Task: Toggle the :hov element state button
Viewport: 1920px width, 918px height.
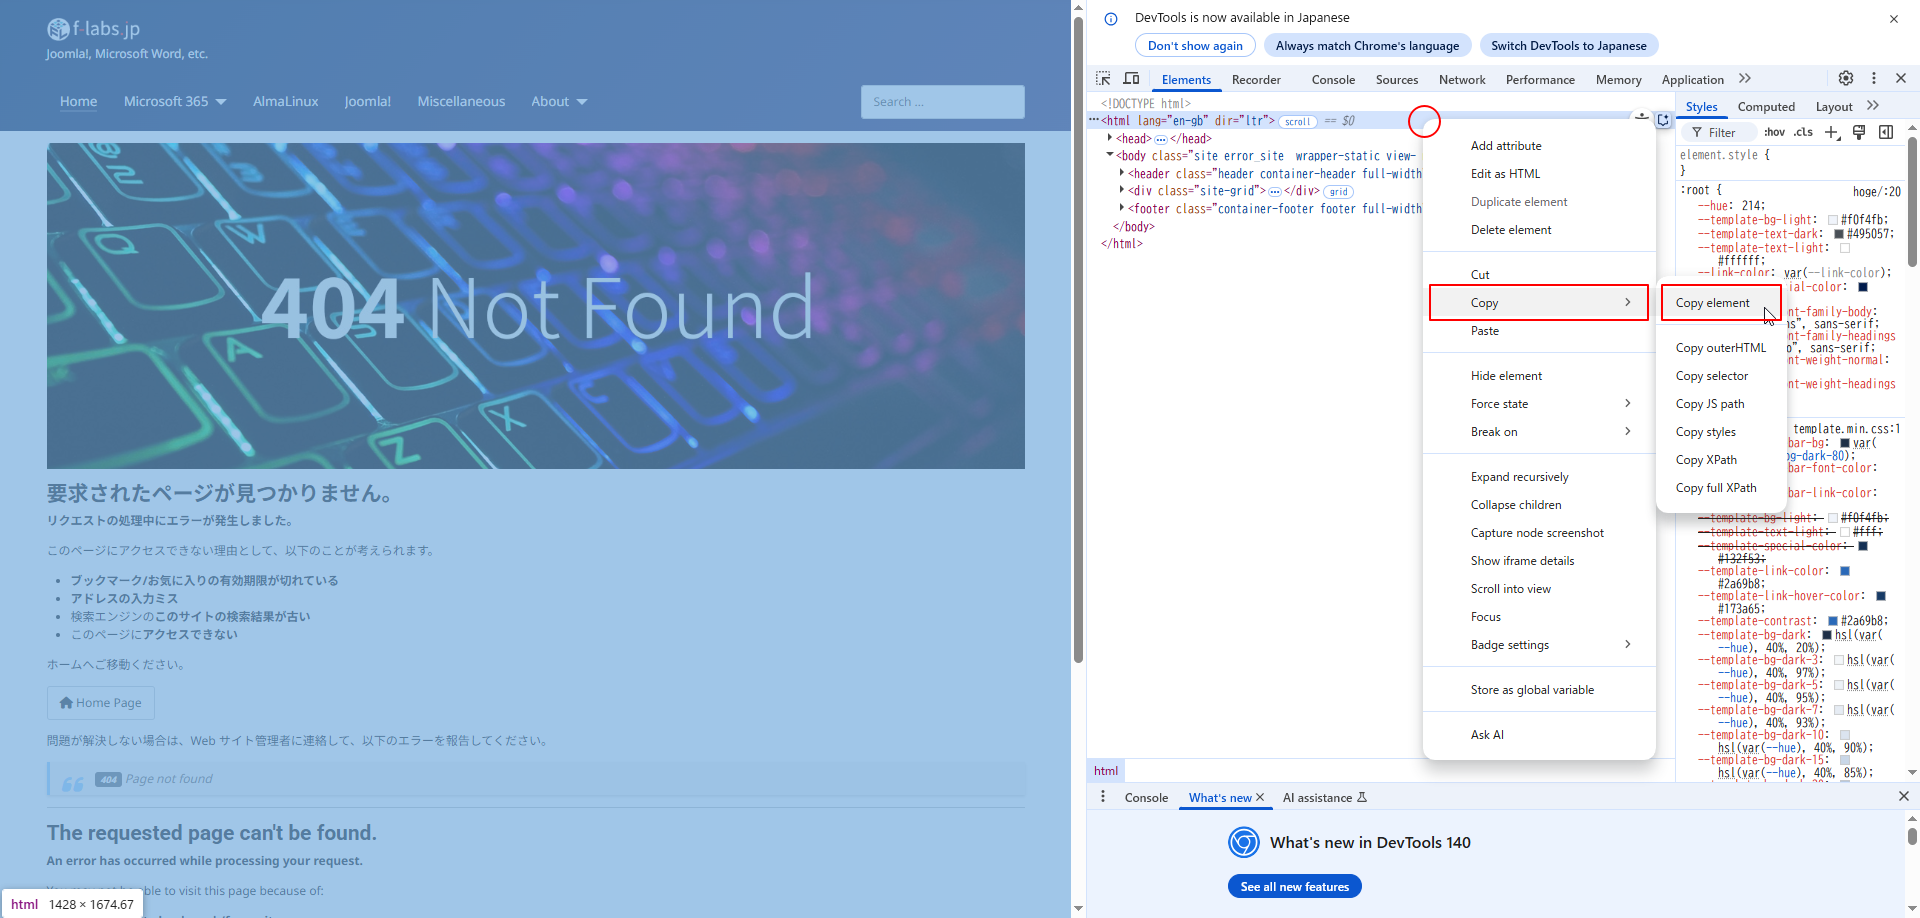Action: pyautogui.click(x=1774, y=132)
